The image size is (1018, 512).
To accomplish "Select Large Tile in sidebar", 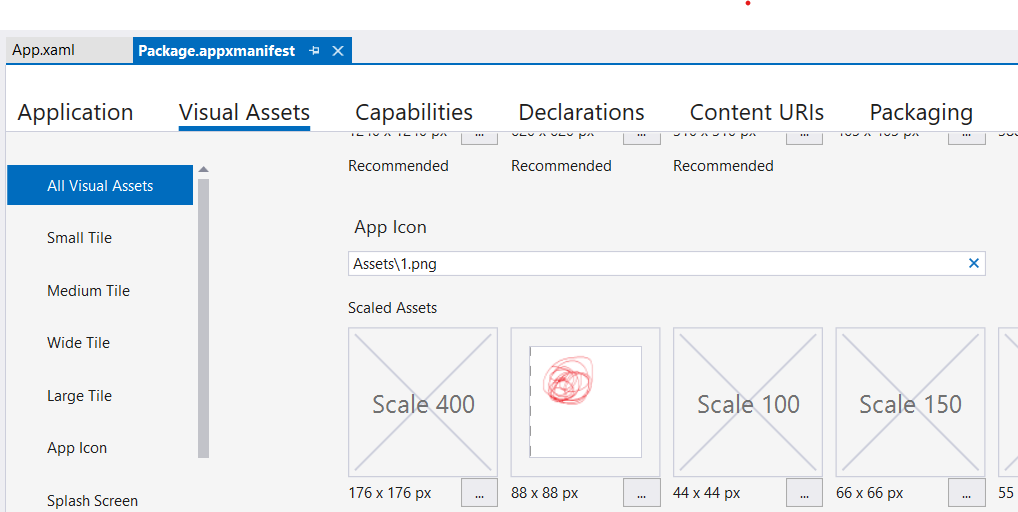I will tap(79, 396).
